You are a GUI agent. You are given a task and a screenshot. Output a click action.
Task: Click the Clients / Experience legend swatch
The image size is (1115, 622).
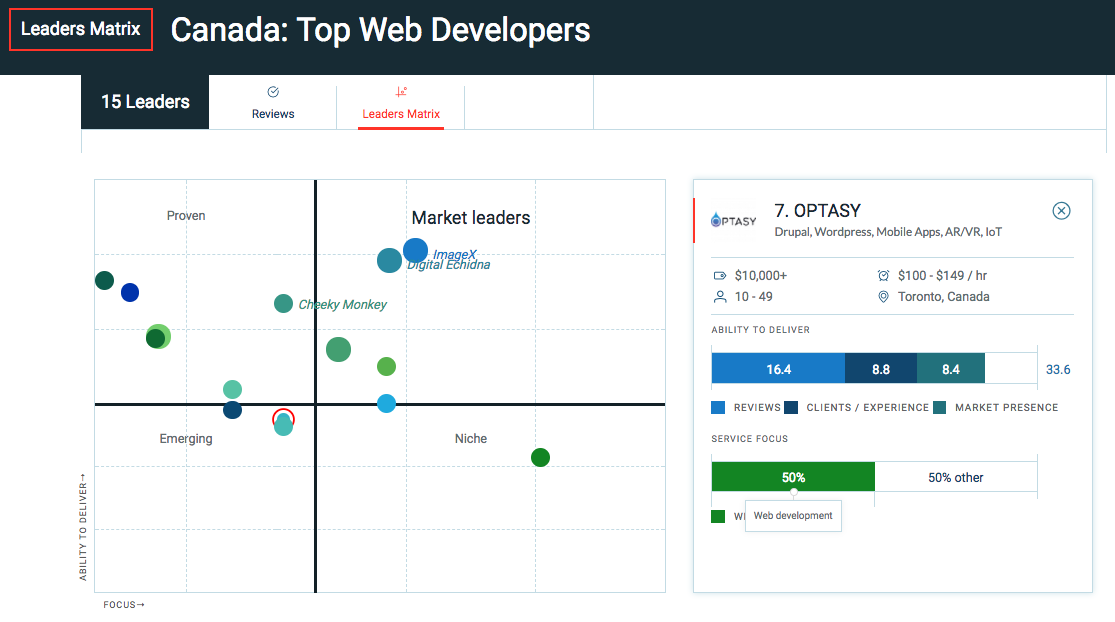pyautogui.click(x=791, y=407)
